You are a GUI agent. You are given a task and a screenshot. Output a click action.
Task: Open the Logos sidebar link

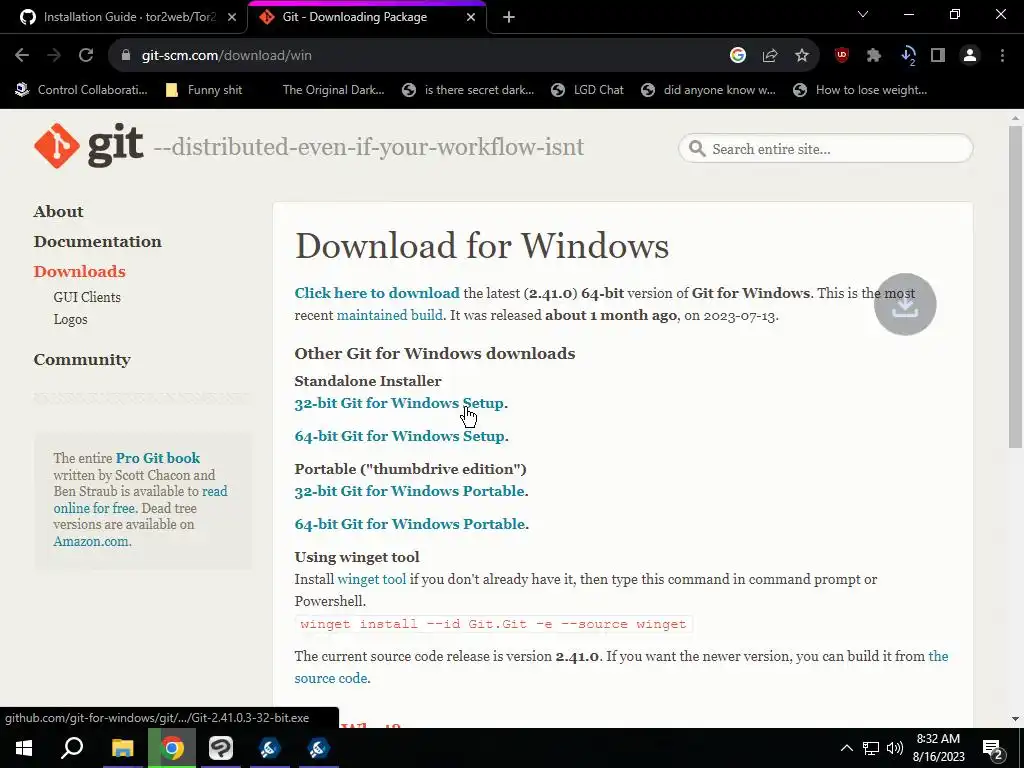(x=71, y=319)
